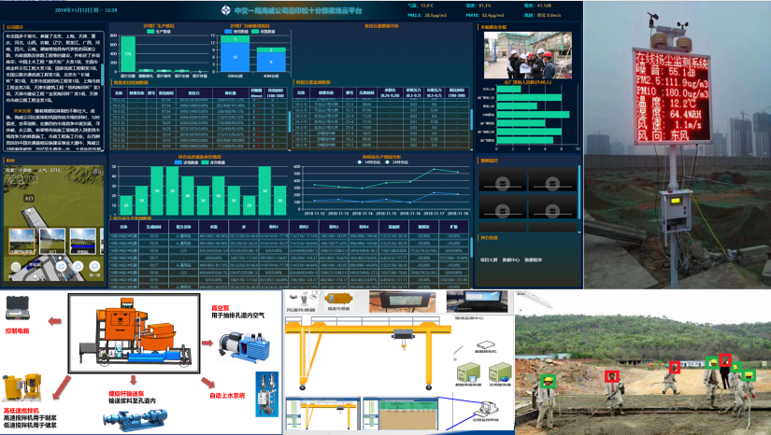The image size is (771, 435).
Task: Toggle the 库存数量 legend in mixing station chart
Action: 208,163
